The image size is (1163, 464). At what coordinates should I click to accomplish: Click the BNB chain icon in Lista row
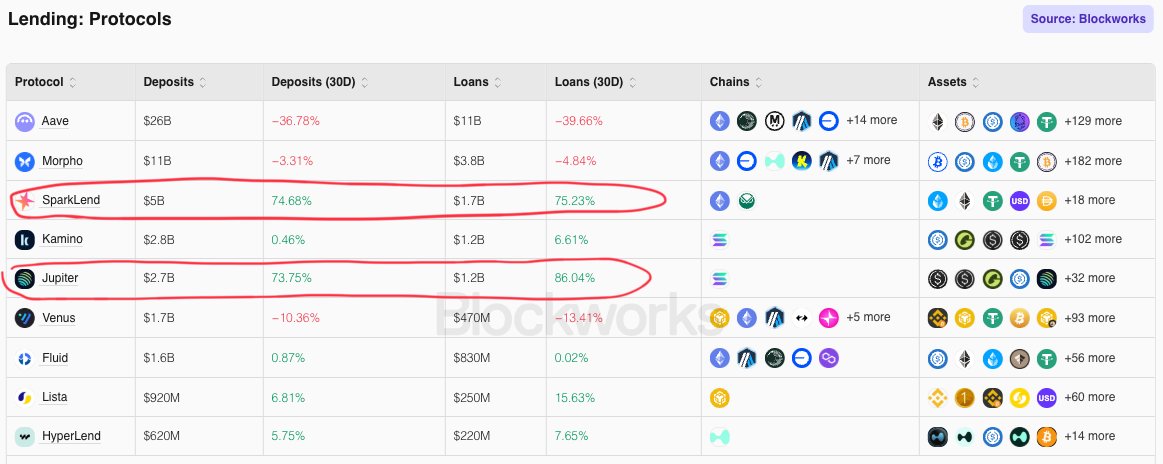719,397
